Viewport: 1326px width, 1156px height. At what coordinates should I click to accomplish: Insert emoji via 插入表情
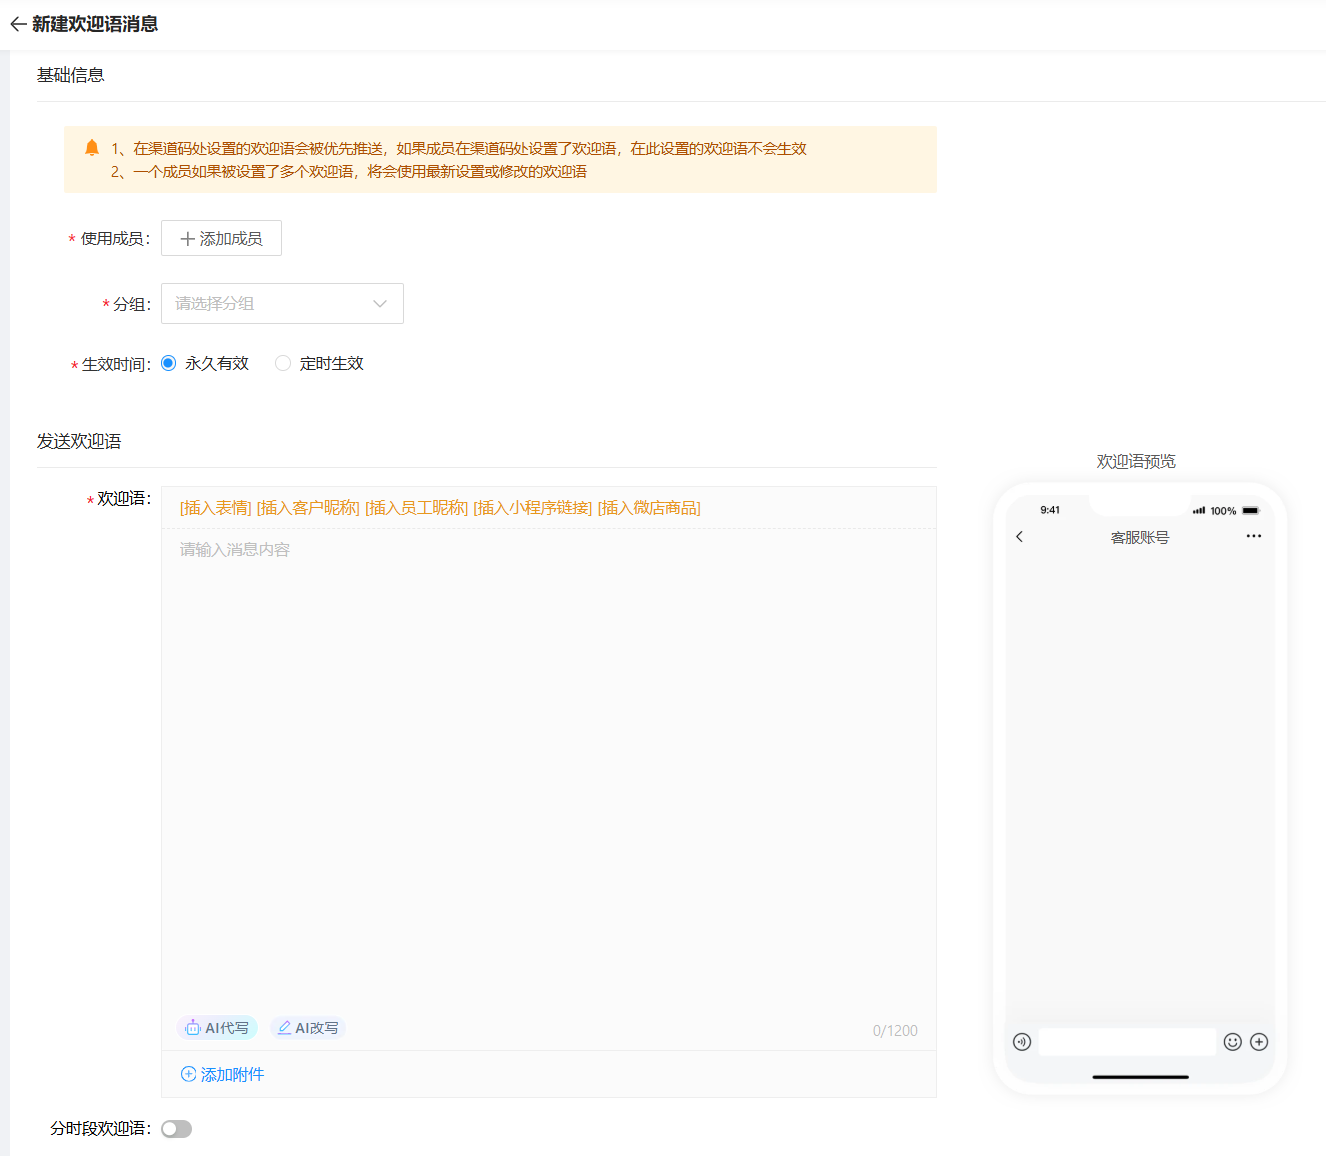[215, 508]
